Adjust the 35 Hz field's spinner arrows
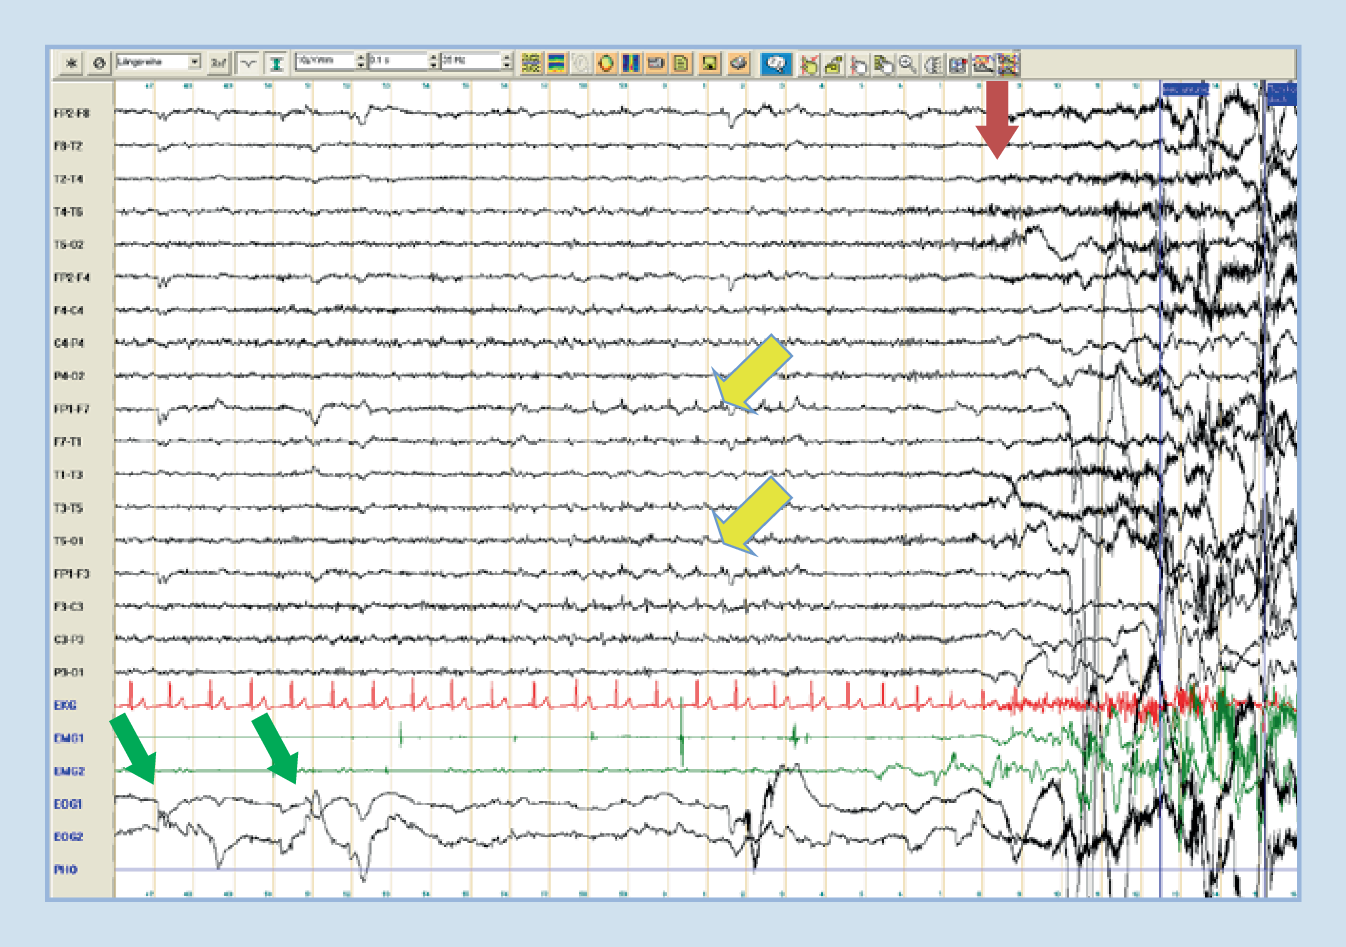Image resolution: width=1346 pixels, height=947 pixels. pyautogui.click(x=507, y=62)
